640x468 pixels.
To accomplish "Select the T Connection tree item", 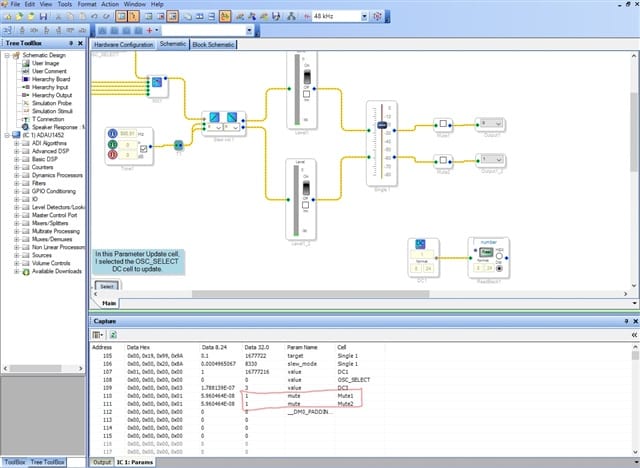I will (48, 119).
